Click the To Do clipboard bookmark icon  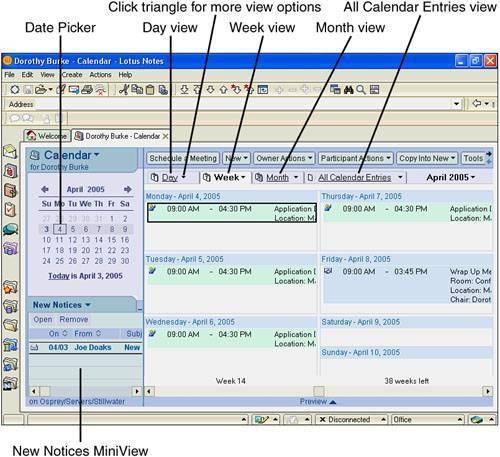click(10, 210)
